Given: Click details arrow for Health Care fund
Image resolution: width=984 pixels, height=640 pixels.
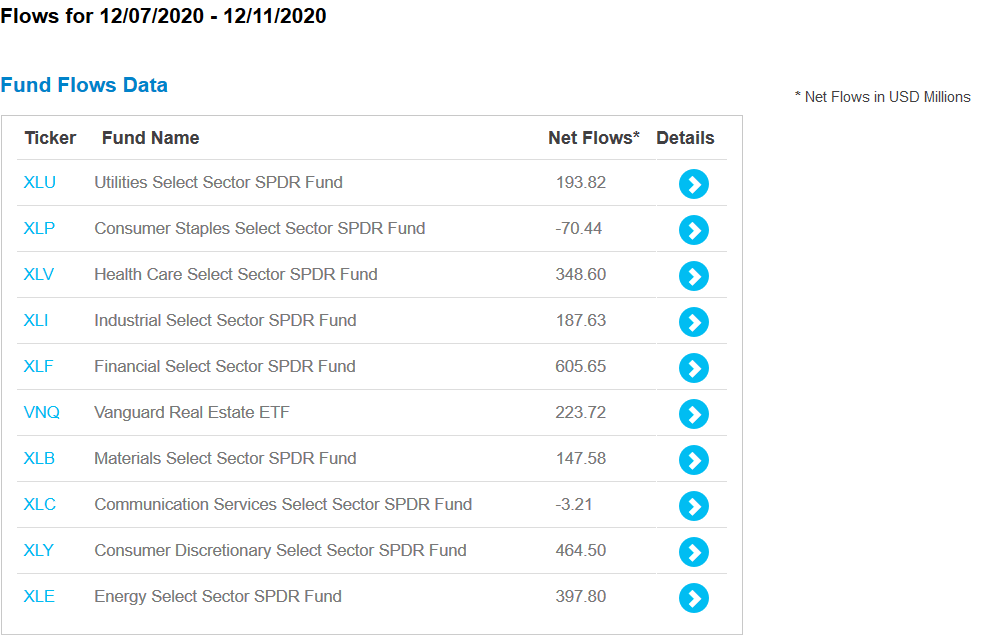Looking at the screenshot, I should 693,276.
